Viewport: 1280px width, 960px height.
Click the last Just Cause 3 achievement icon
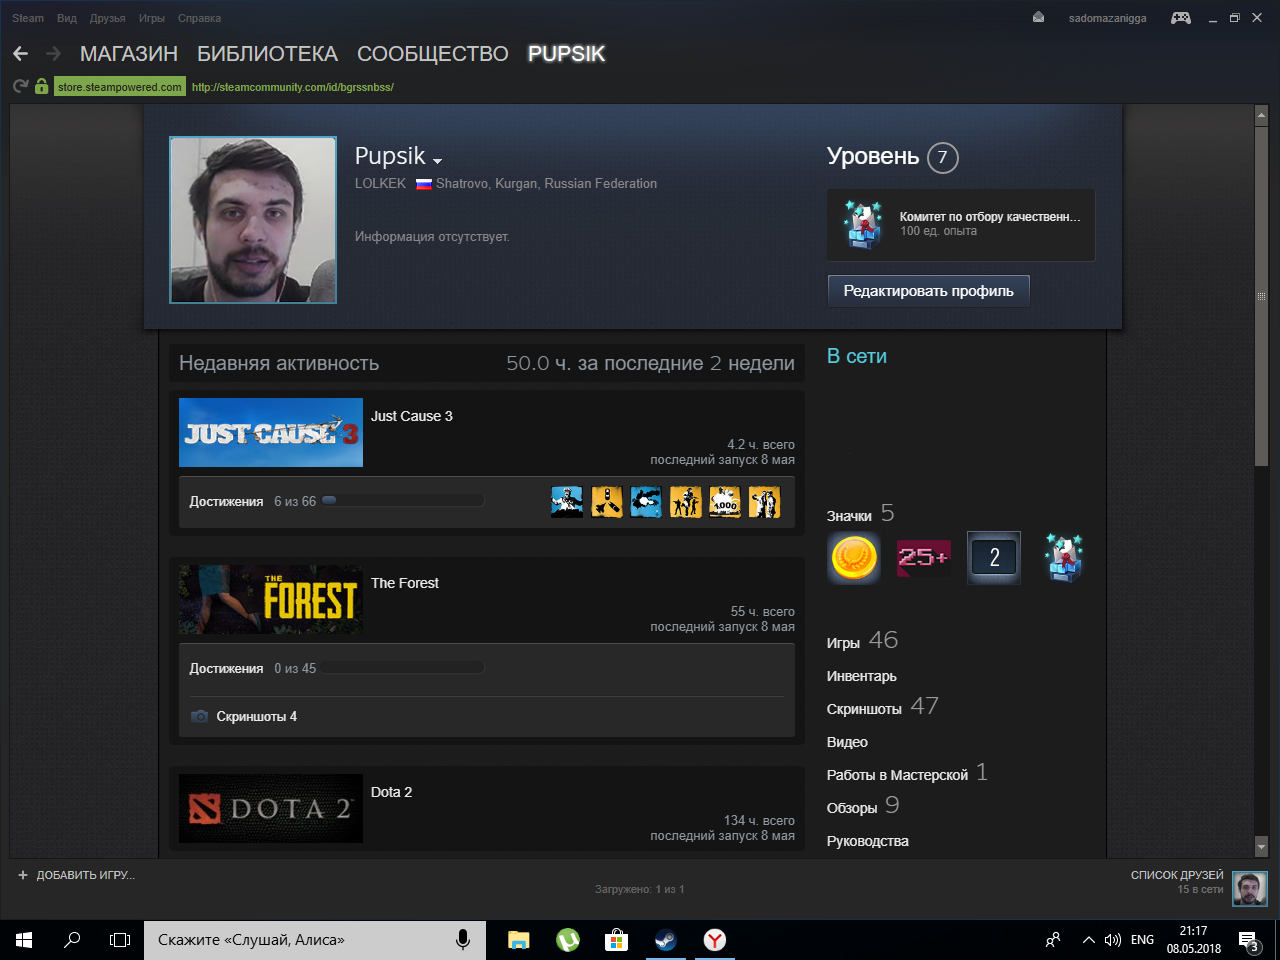tap(765, 501)
